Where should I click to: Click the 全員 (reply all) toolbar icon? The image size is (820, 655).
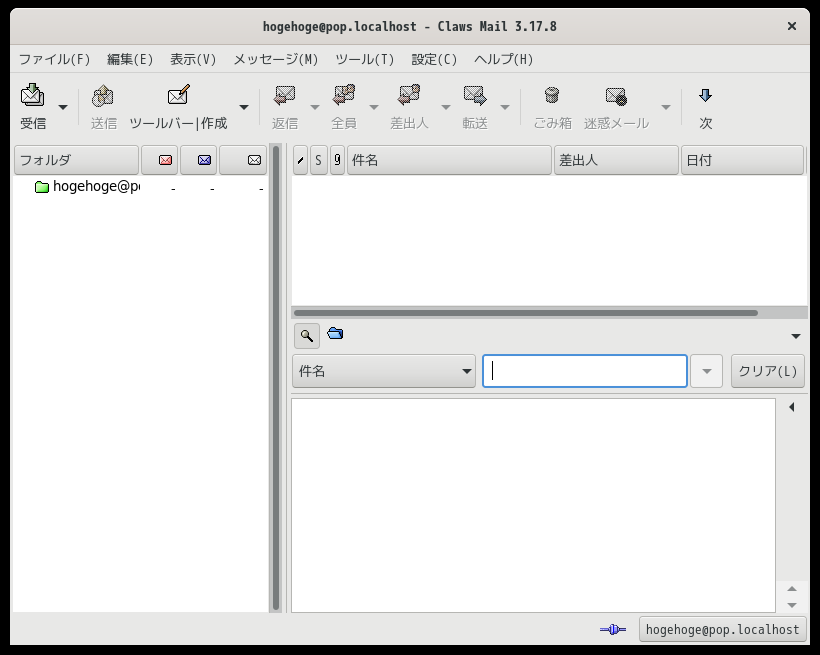tap(344, 96)
